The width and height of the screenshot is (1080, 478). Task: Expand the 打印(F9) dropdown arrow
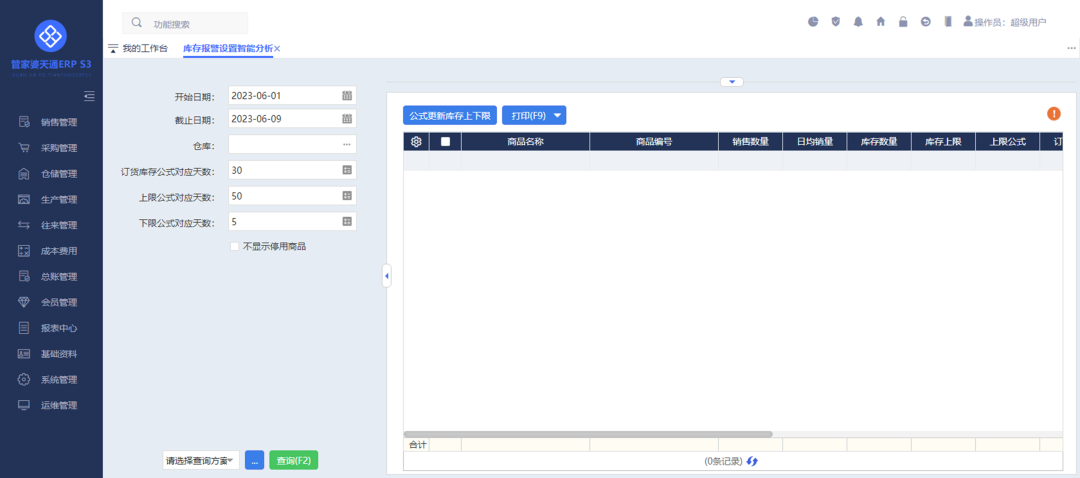pyautogui.click(x=558, y=116)
